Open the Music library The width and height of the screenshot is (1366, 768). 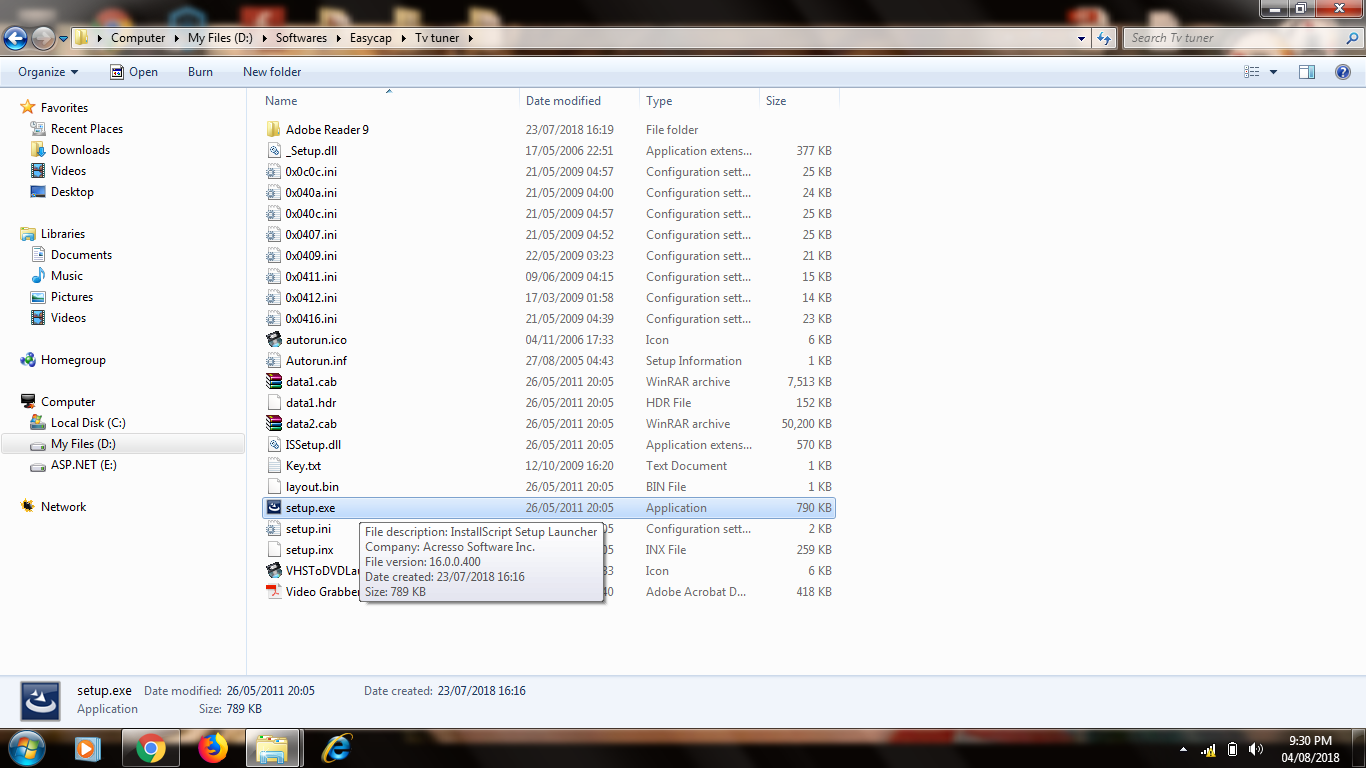[x=67, y=276]
